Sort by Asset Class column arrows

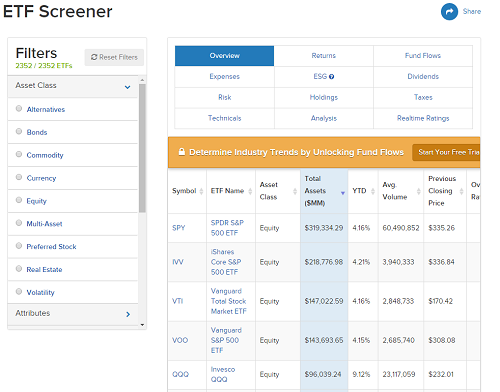click(295, 191)
